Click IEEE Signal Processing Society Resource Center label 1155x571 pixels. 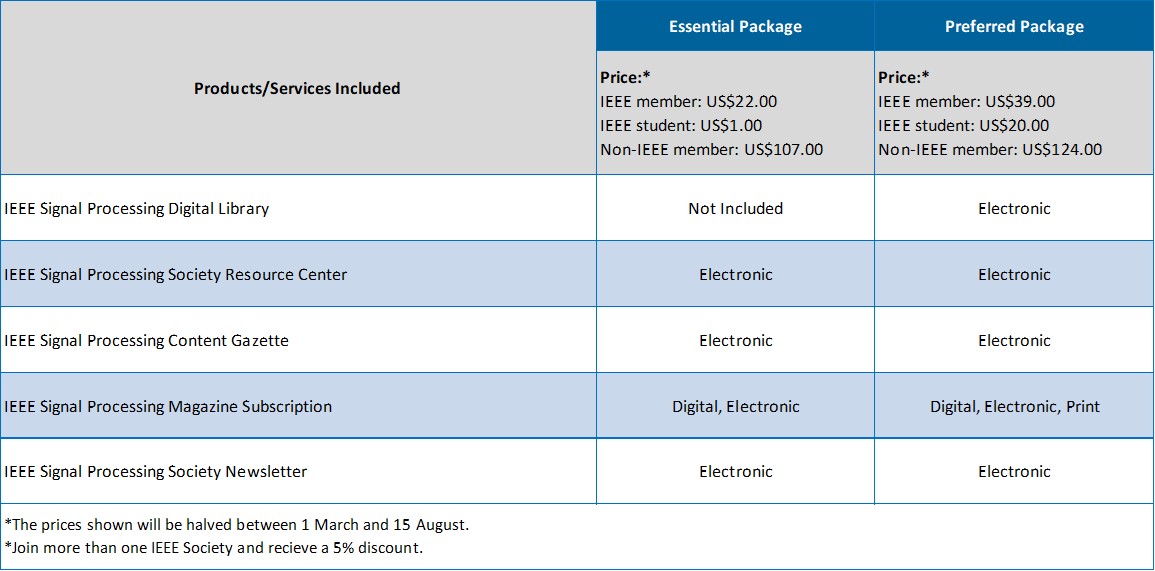pos(175,275)
